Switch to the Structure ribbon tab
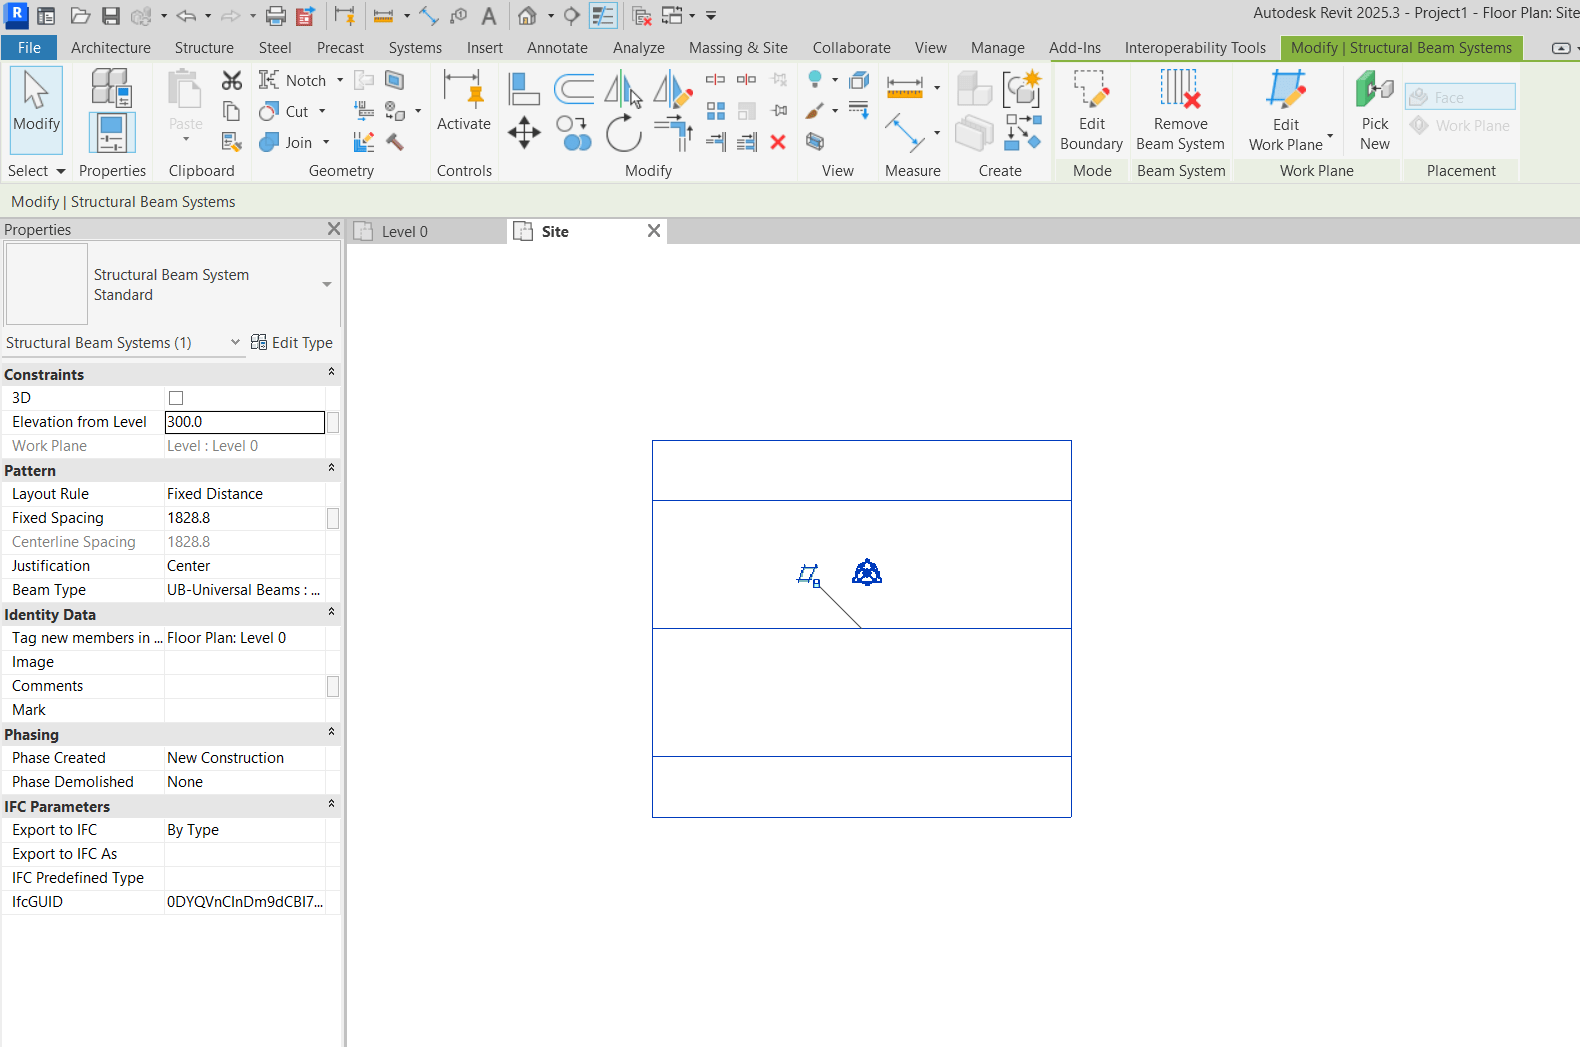The width and height of the screenshot is (1580, 1047). tap(204, 48)
